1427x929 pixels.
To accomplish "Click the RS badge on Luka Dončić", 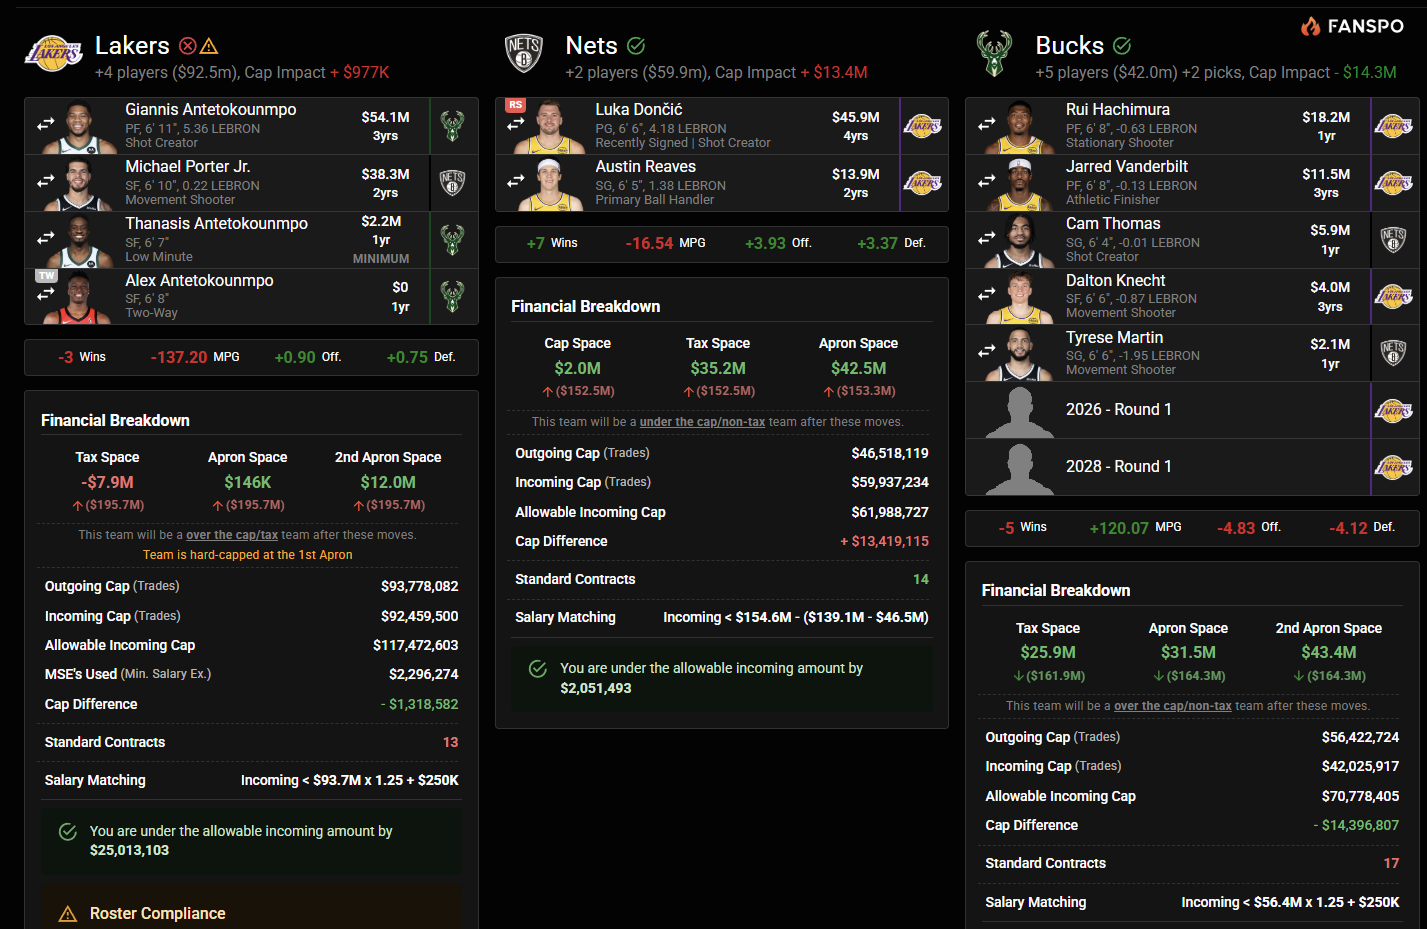I will point(515,105).
